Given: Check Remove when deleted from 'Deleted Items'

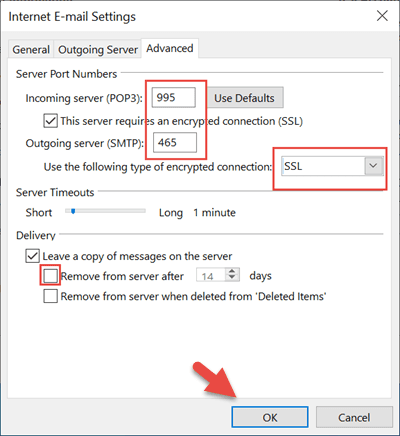Looking at the screenshot, I should [50, 296].
